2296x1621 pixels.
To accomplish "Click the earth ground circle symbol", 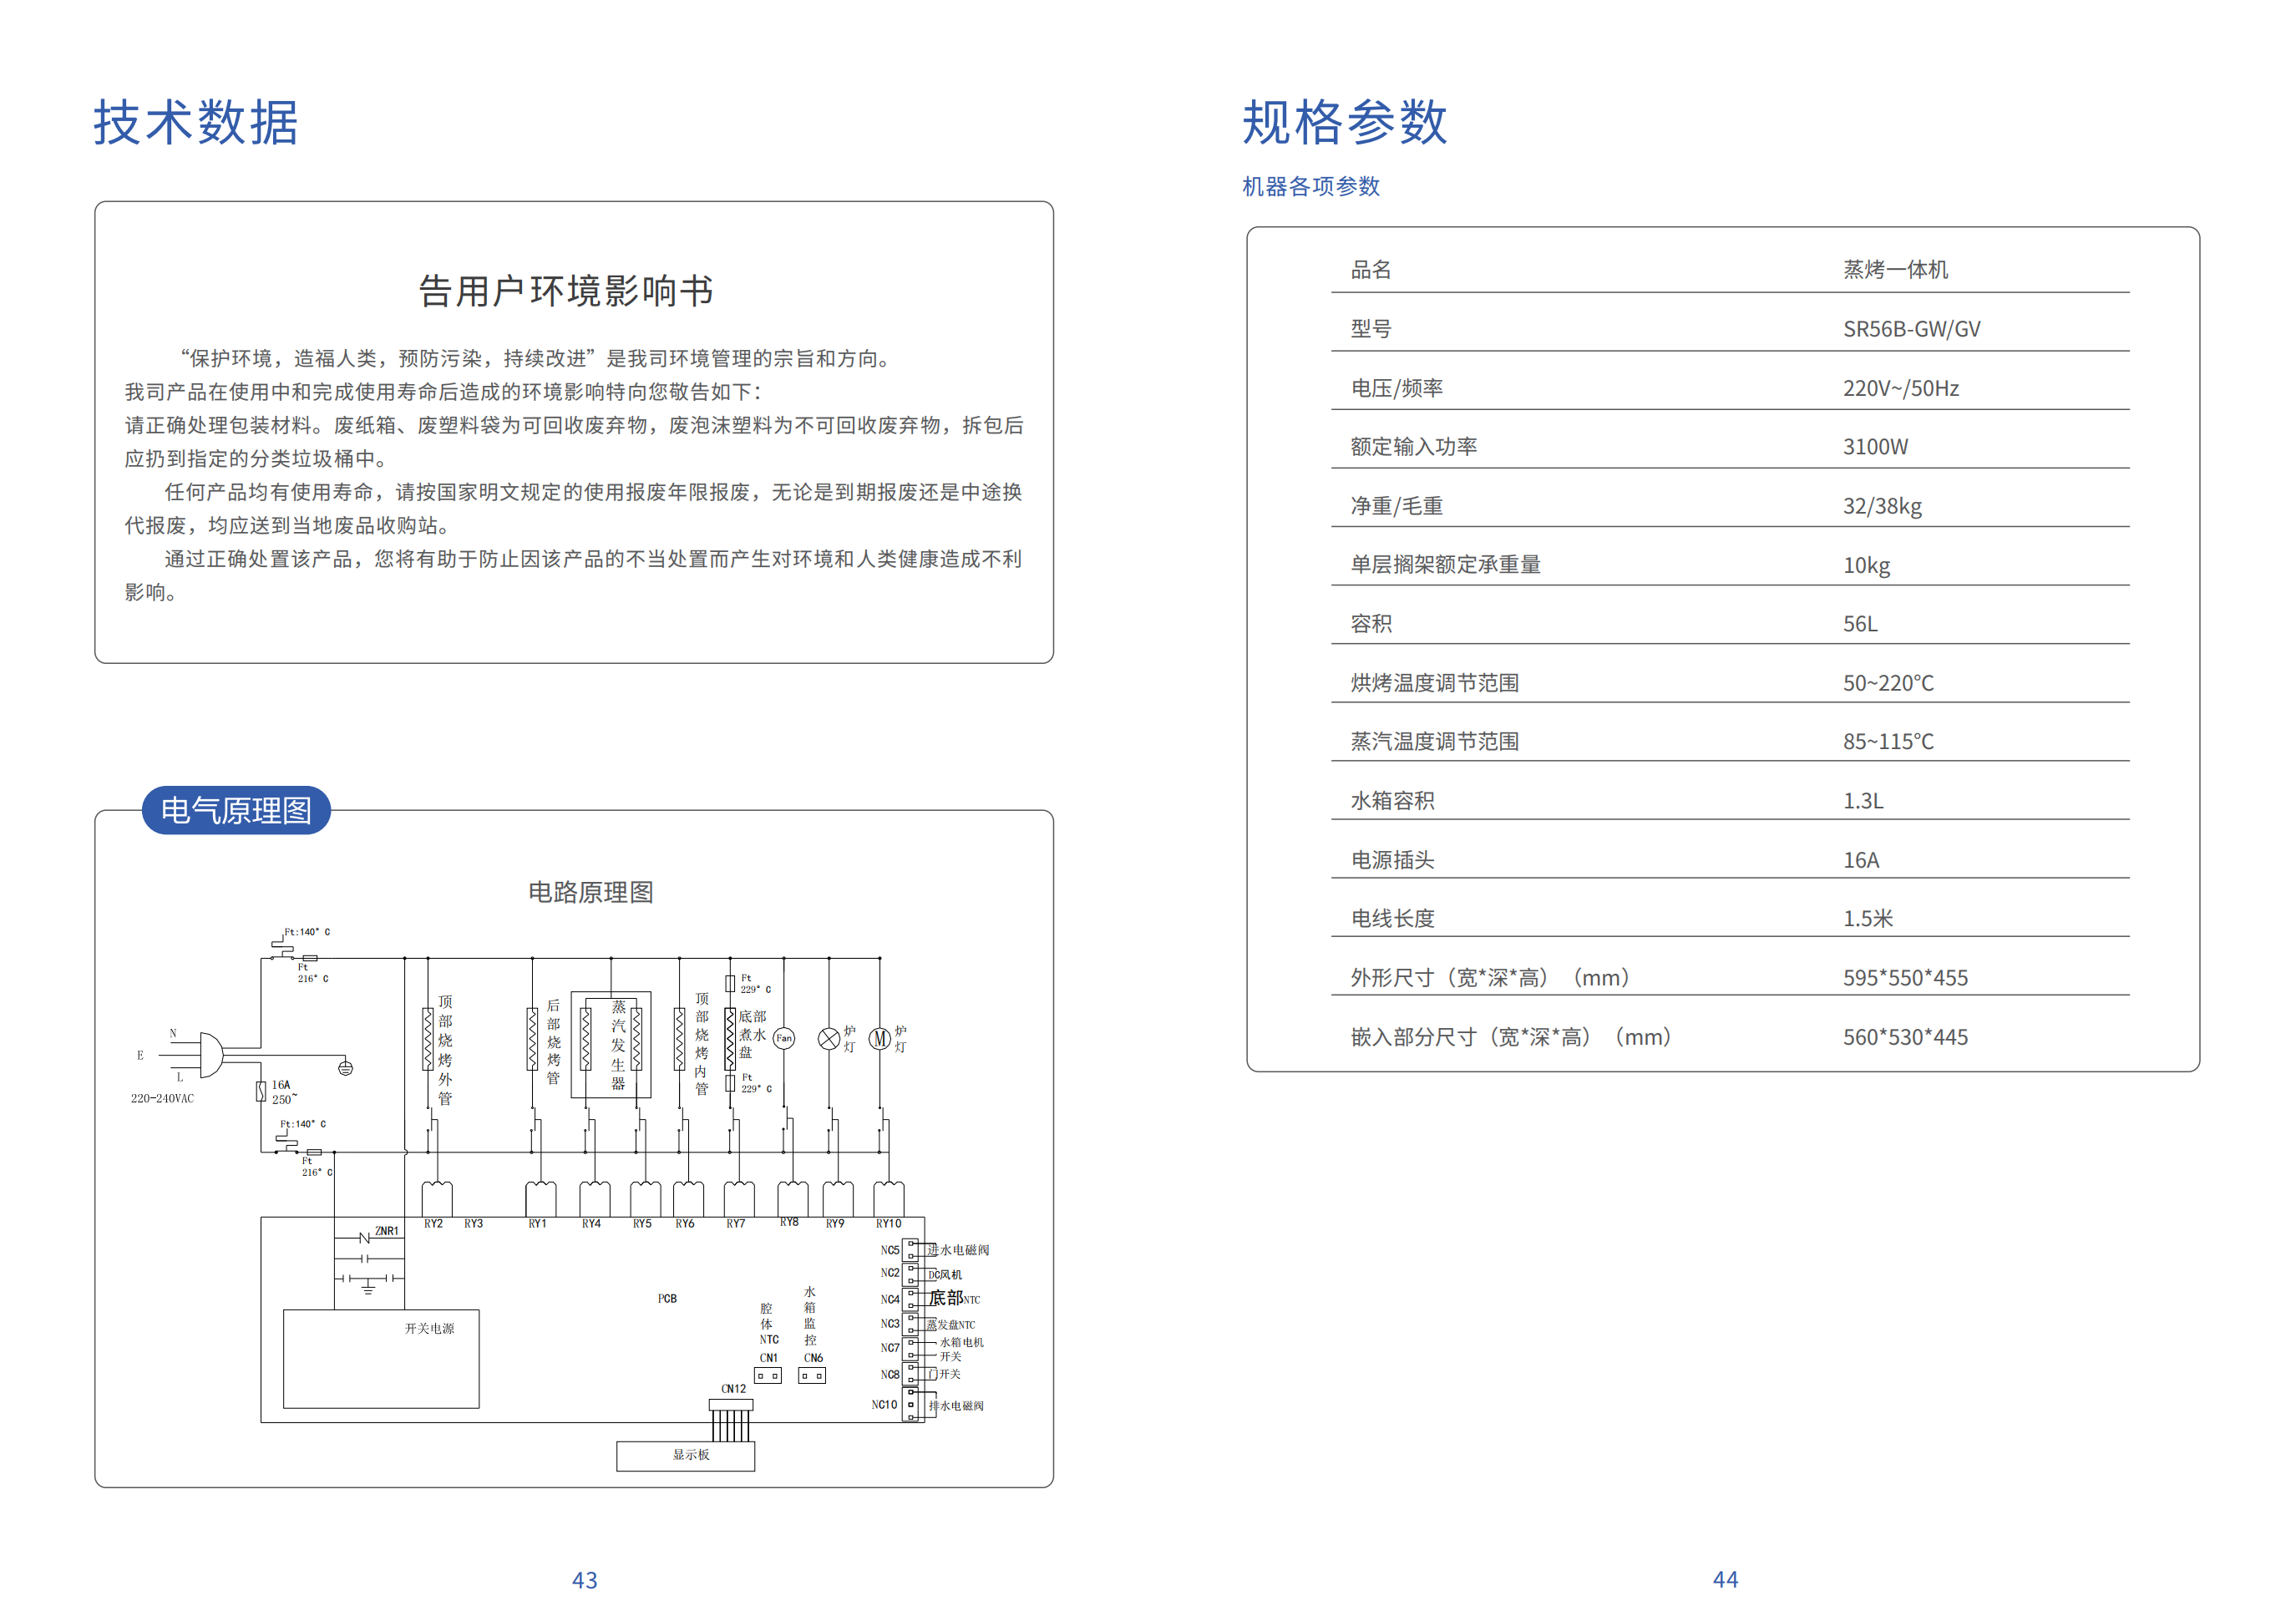I will click(x=345, y=1068).
